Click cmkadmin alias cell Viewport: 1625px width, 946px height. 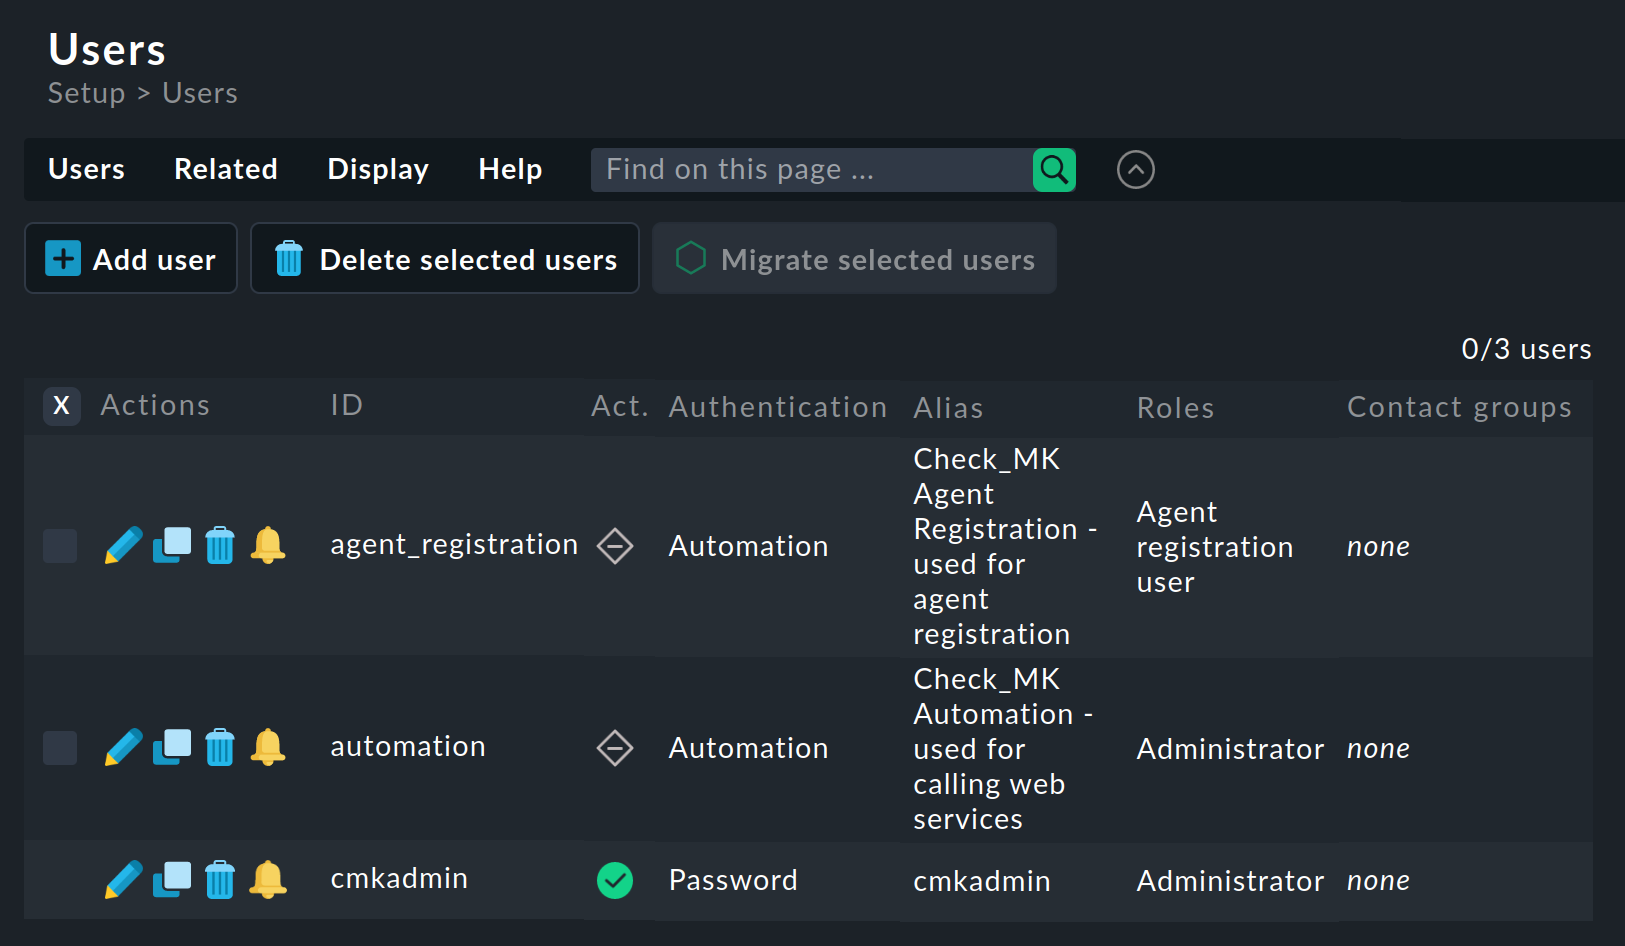click(982, 881)
